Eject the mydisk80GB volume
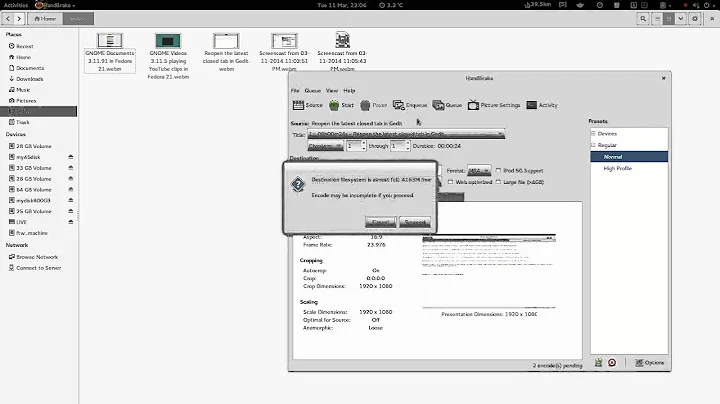The height and width of the screenshot is (404, 720). [x=71, y=201]
